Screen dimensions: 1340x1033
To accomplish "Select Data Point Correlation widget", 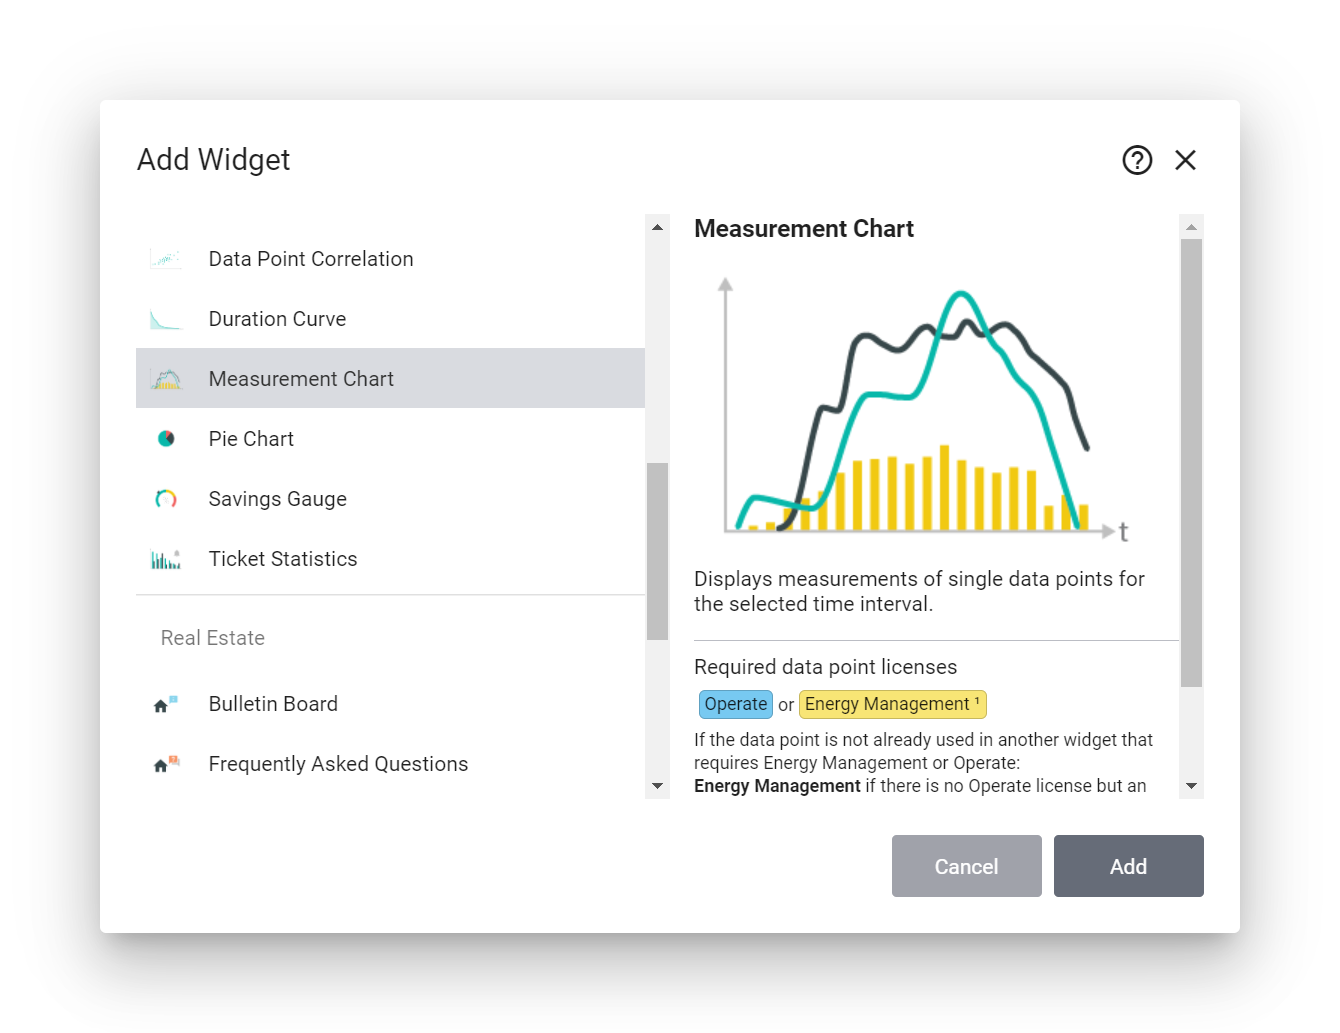I will 390,259.
